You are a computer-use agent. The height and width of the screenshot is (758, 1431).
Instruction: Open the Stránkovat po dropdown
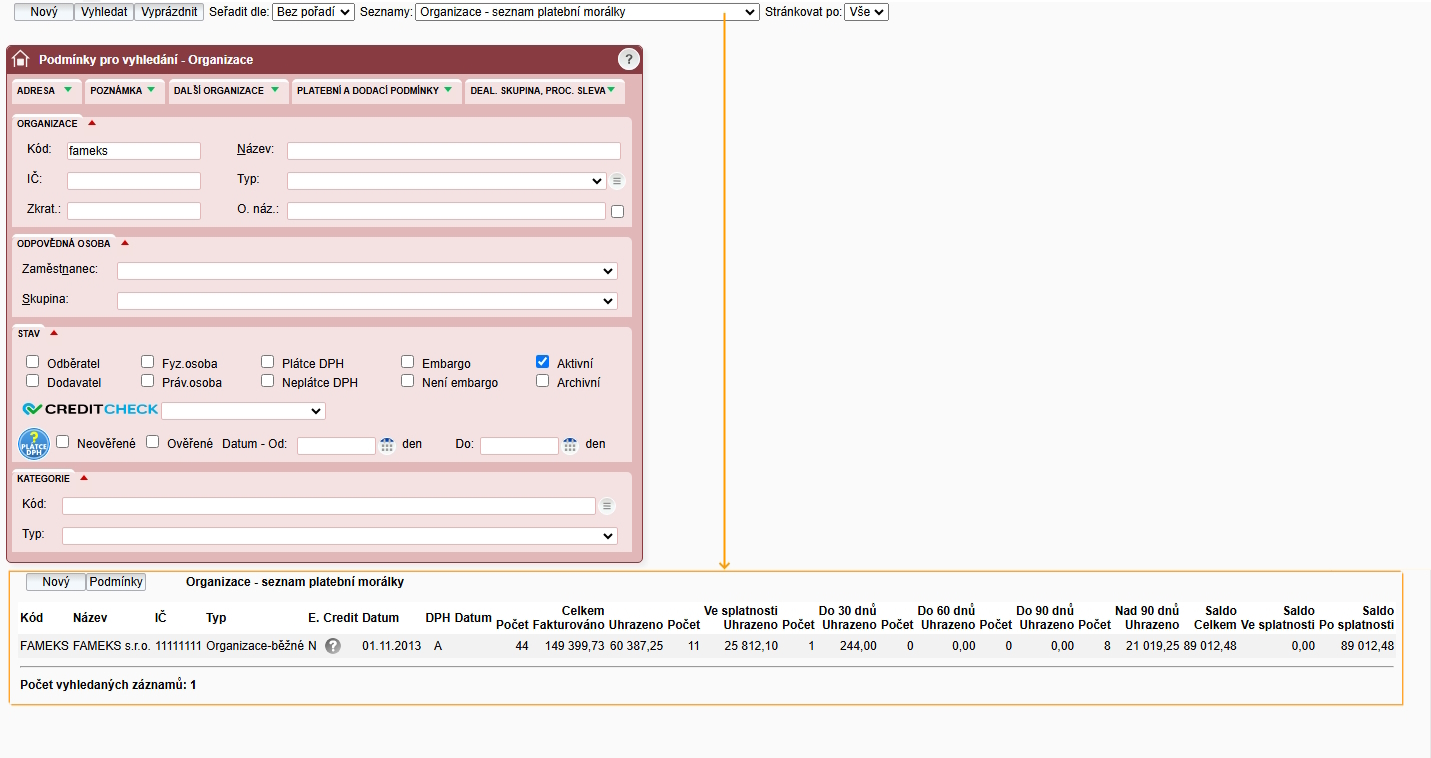point(865,12)
